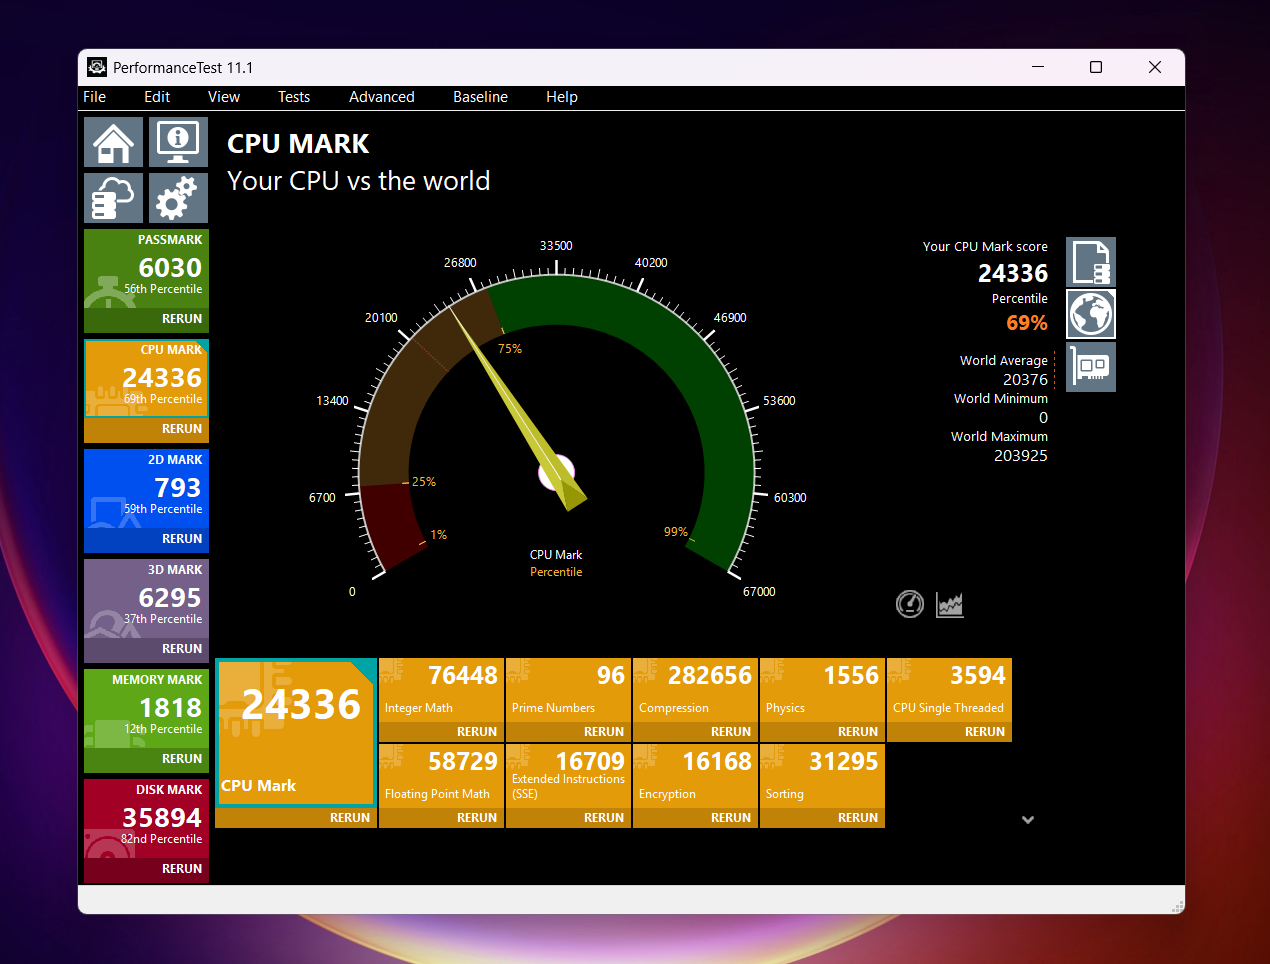Rerun the Disk Mark test
The width and height of the screenshot is (1270, 964).
coord(181,869)
